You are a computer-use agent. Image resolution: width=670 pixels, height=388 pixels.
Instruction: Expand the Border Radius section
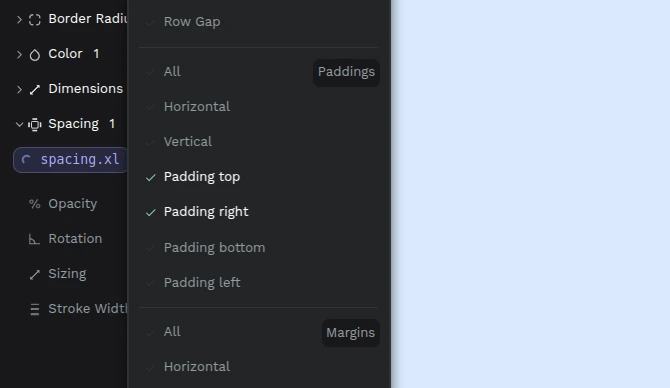pyautogui.click(x=19, y=19)
